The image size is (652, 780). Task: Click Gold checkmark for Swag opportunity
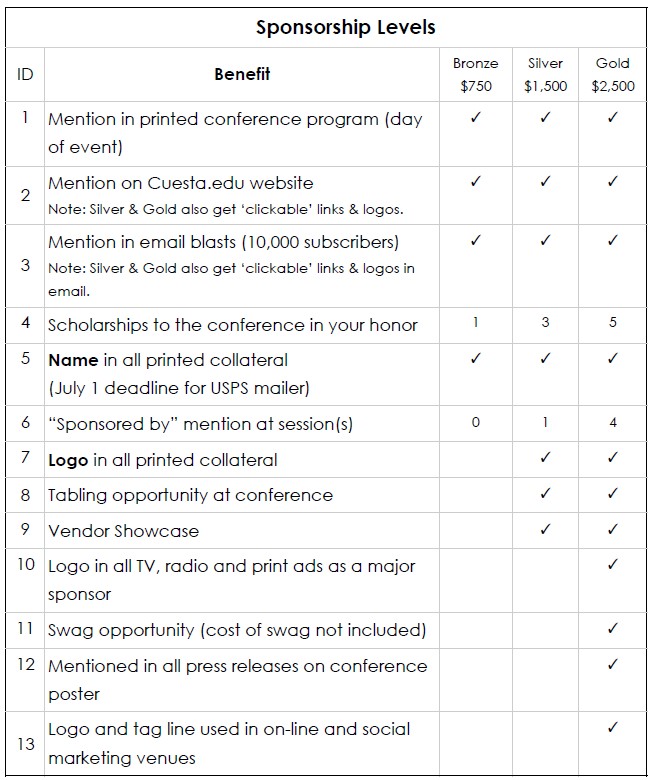click(613, 629)
